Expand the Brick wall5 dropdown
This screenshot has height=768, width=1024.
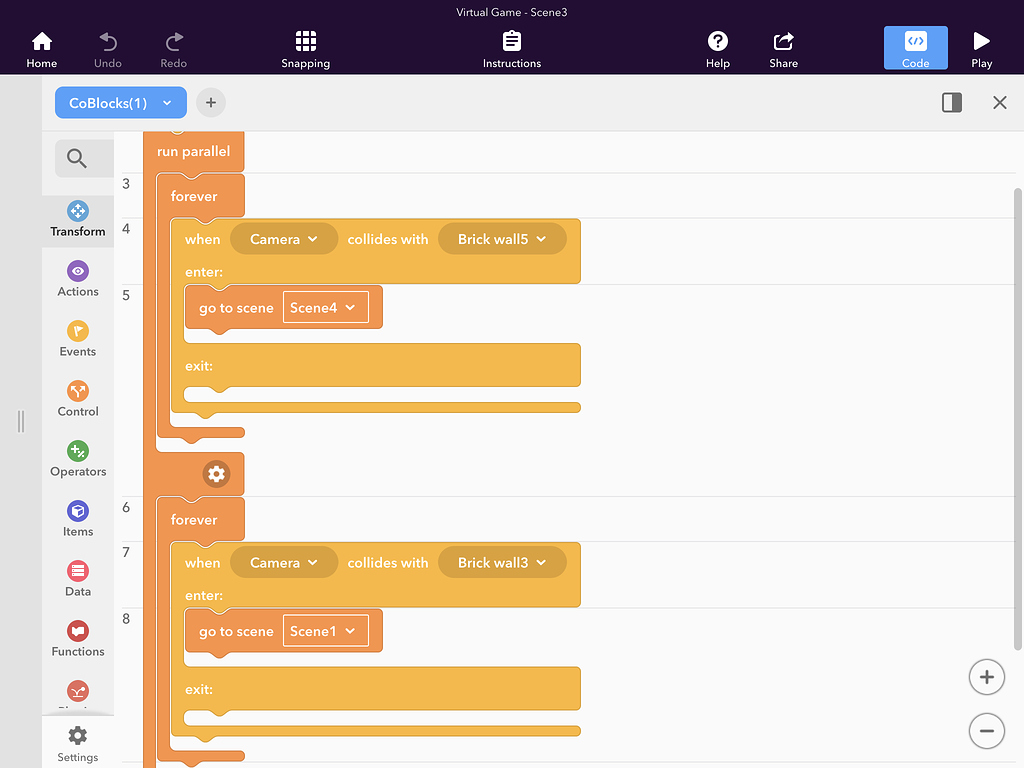click(502, 239)
